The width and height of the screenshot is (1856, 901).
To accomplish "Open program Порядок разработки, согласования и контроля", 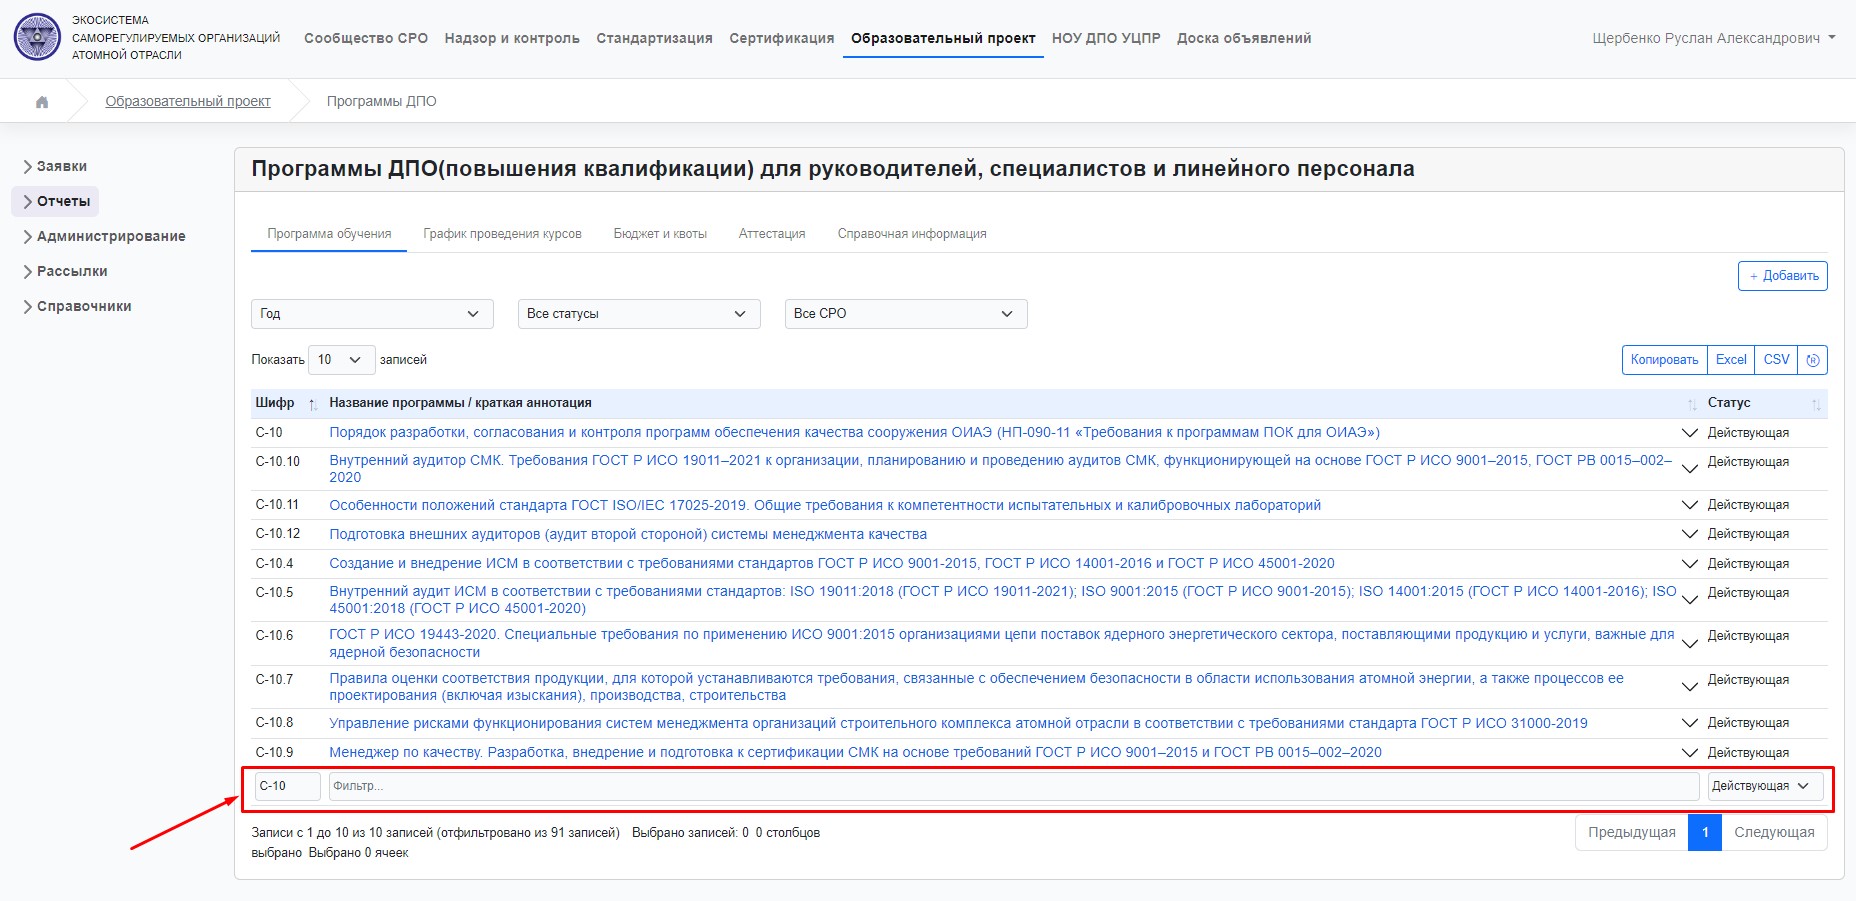I will point(854,433).
